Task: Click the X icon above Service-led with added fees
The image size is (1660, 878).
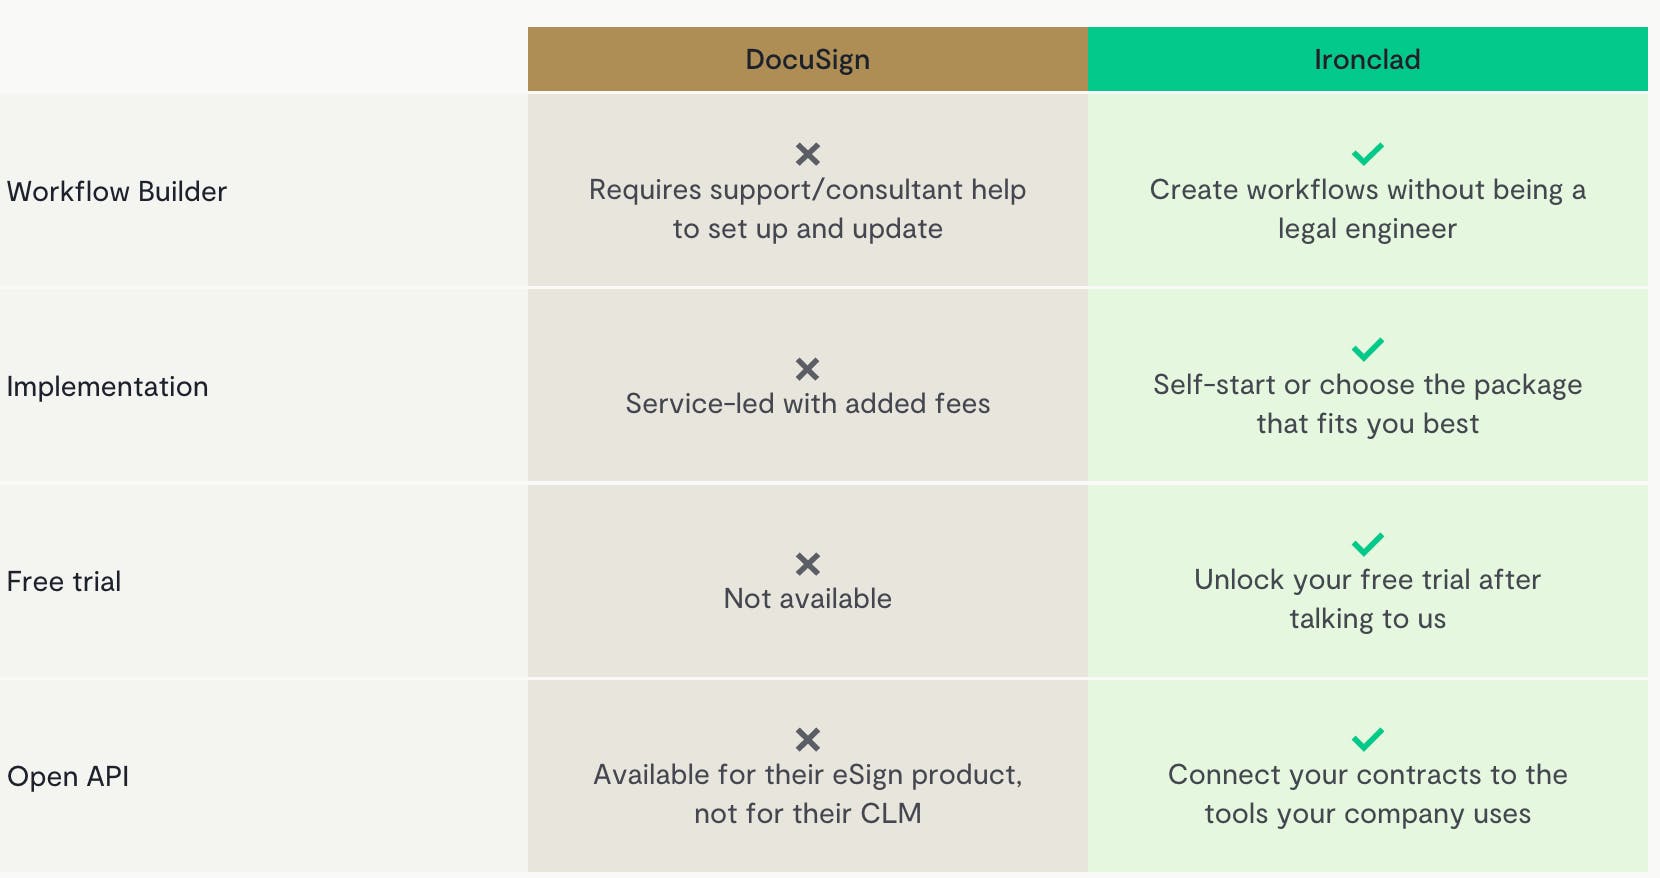Action: 808,369
